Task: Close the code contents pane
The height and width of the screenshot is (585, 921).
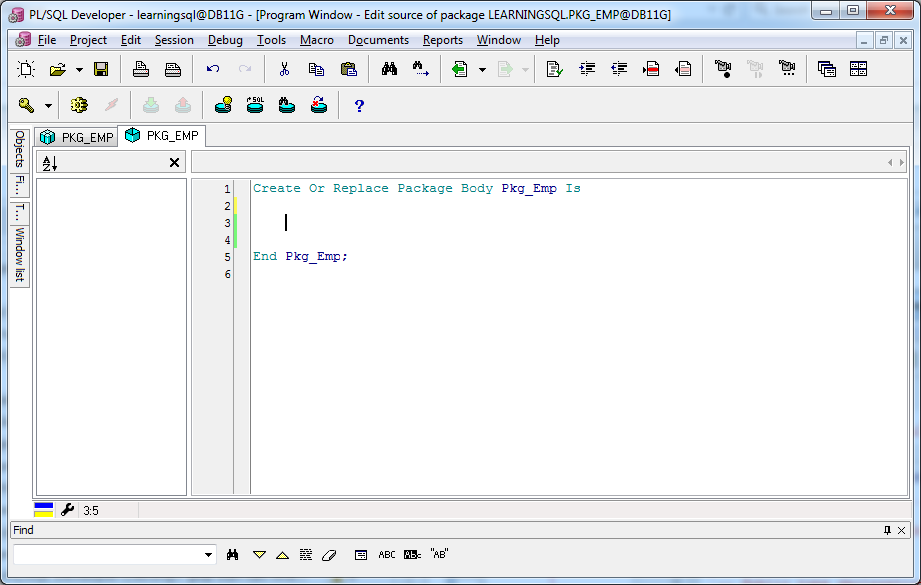Action: point(174,163)
